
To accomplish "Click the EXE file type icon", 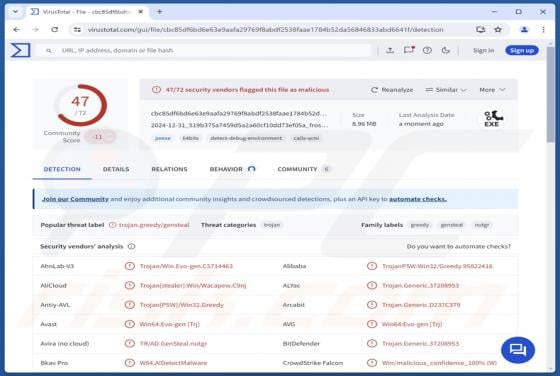I will 493,119.
